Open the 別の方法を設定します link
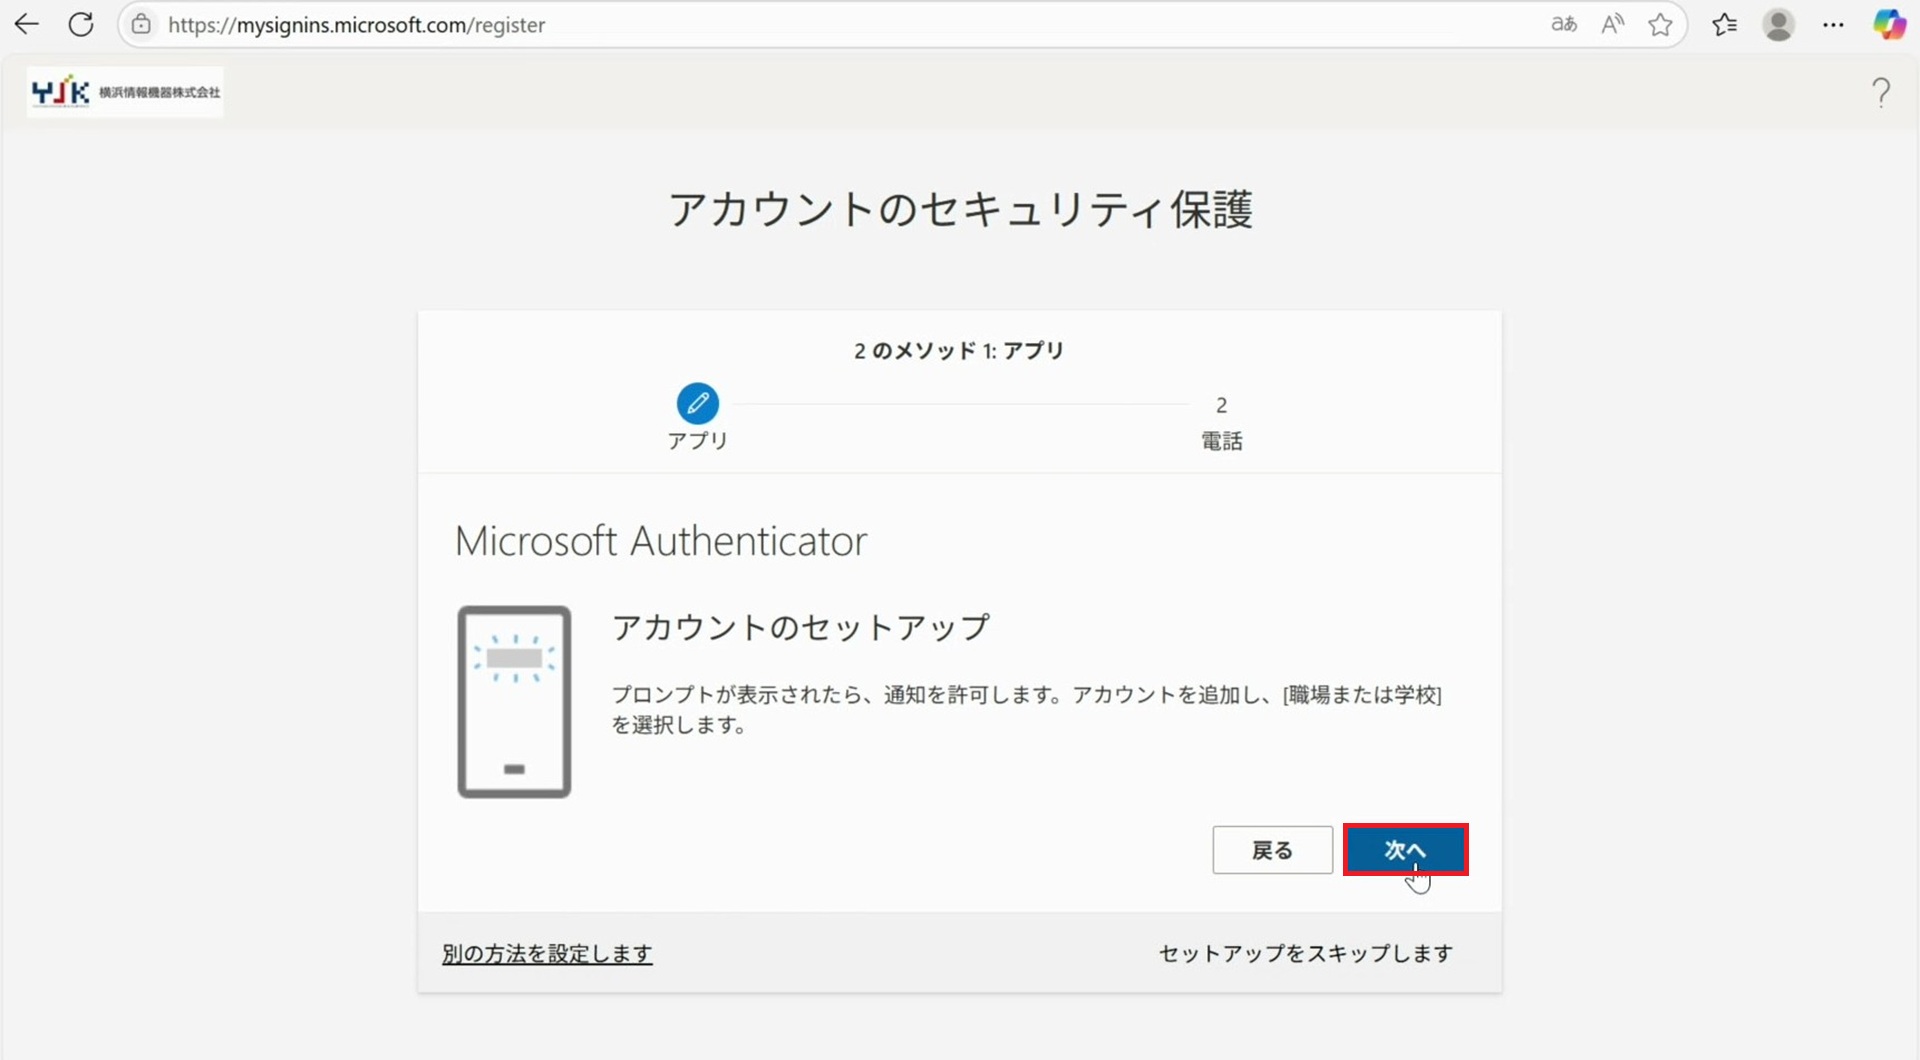Screen dimensions: 1920x1060 point(547,954)
